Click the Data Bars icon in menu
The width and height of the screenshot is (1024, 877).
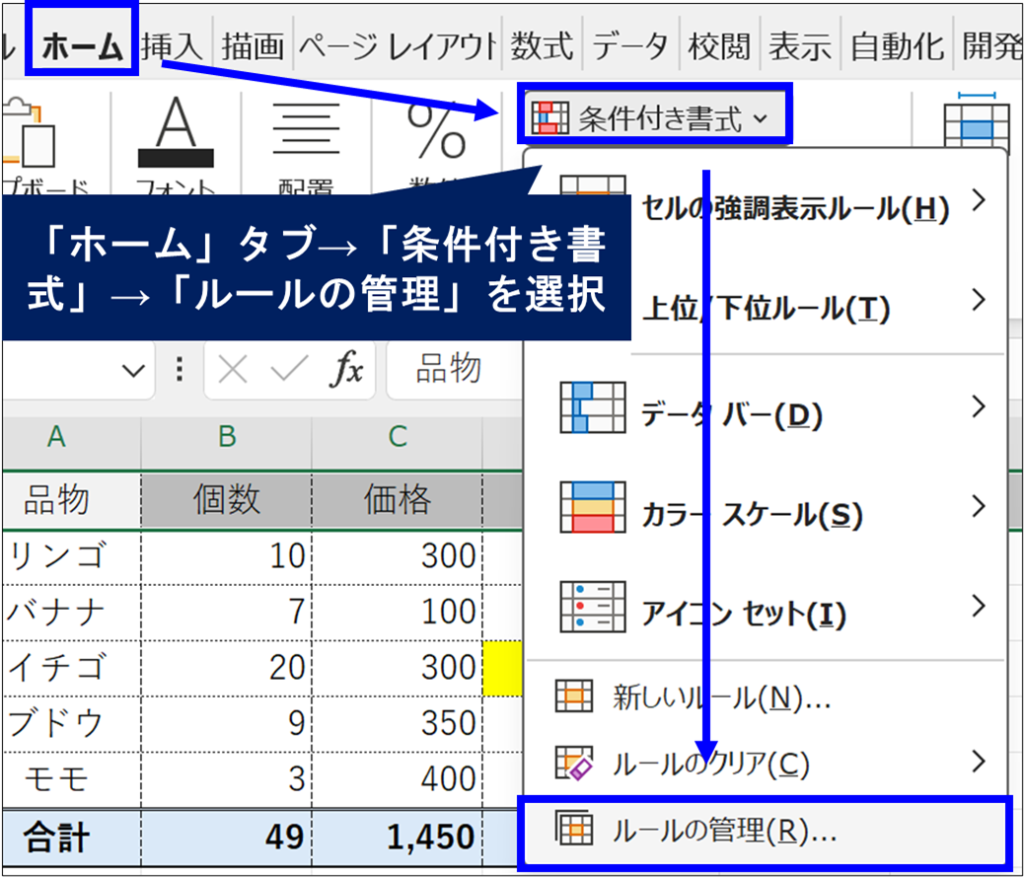click(592, 407)
